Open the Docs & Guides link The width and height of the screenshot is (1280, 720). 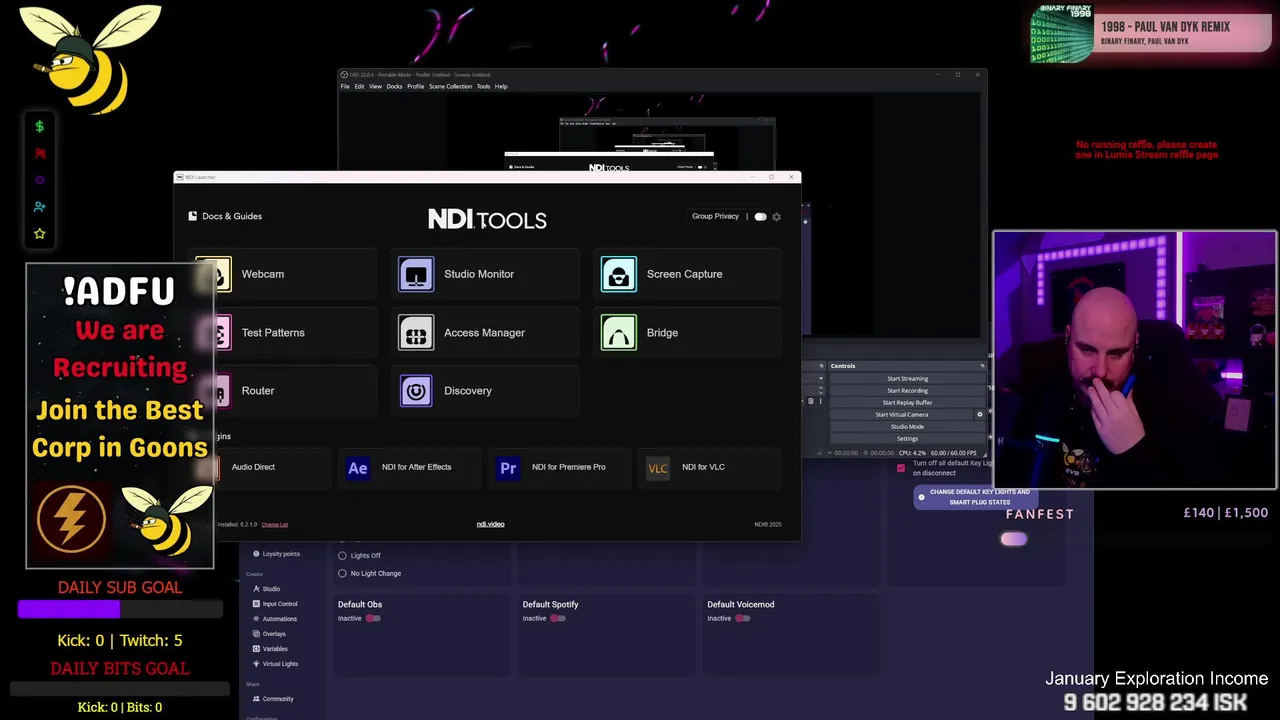[x=232, y=216]
